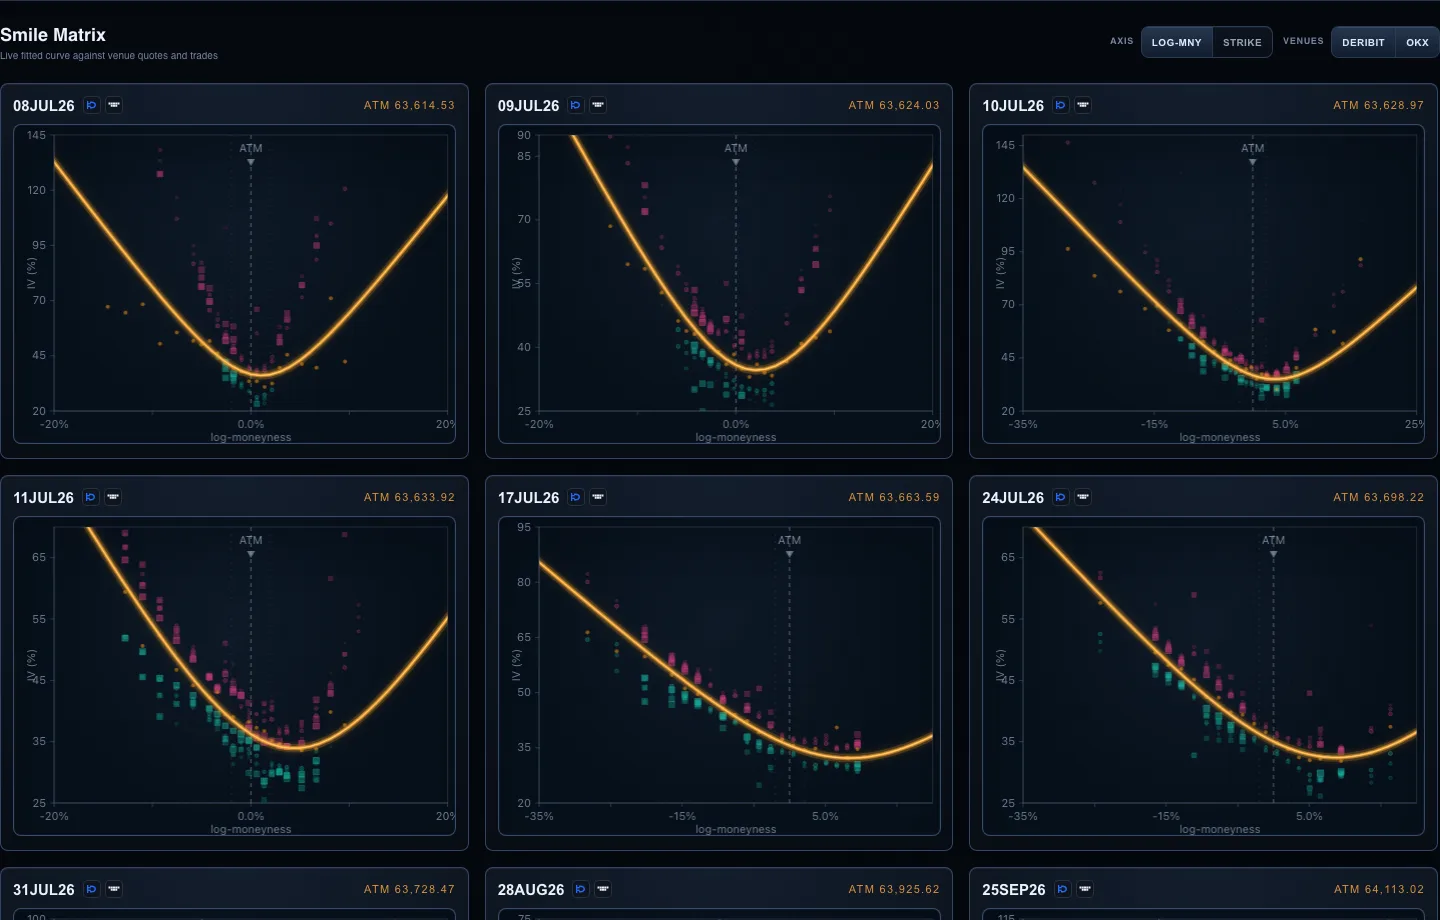Toggle OKX venue icon on 09JUL26 card
Image resolution: width=1440 pixels, height=920 pixels.
click(x=598, y=105)
